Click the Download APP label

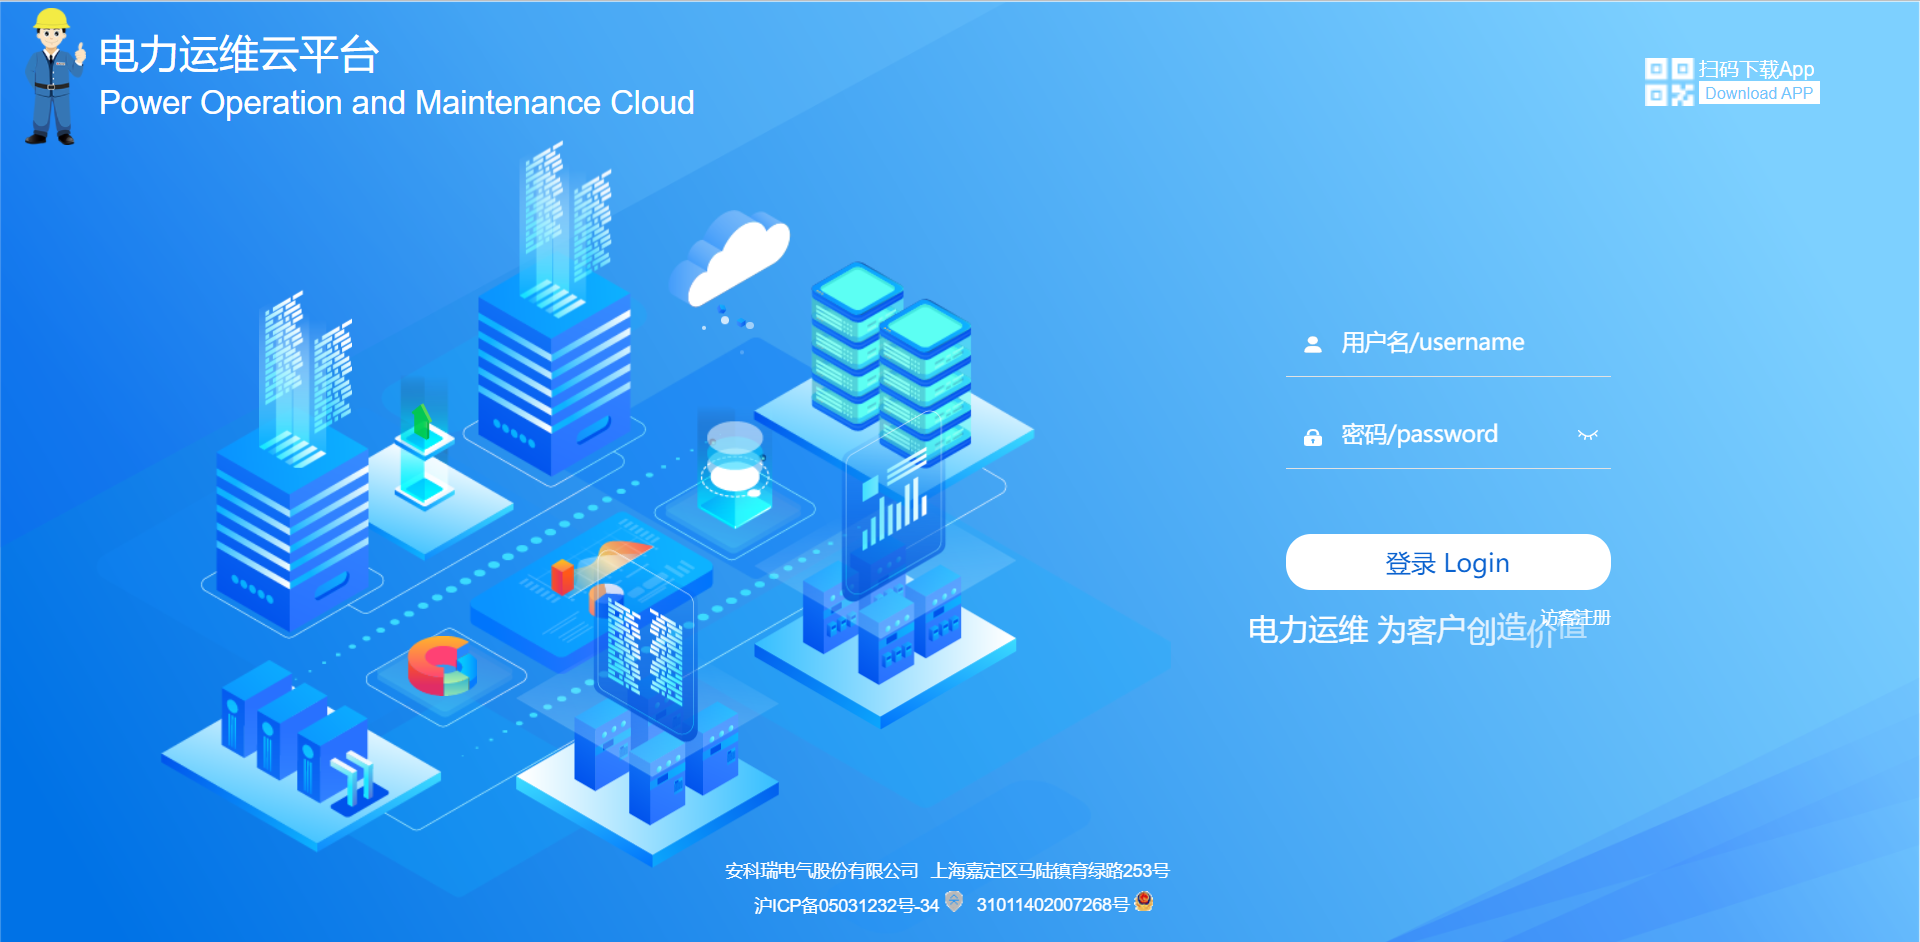1758,94
